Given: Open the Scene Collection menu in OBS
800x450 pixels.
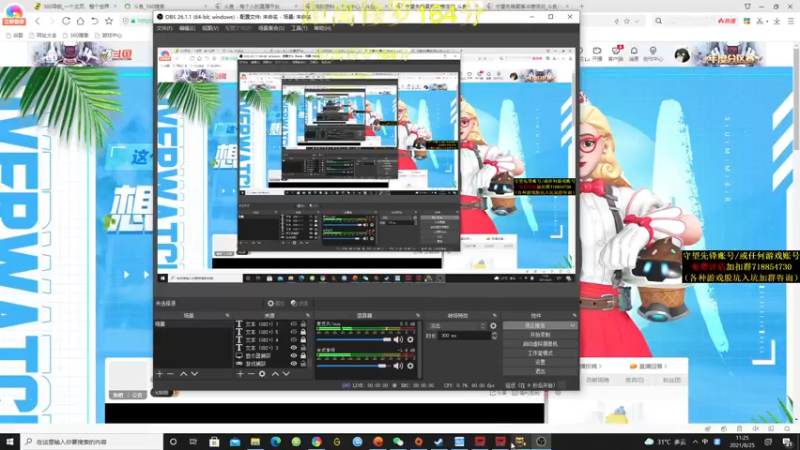Looking at the screenshot, I should coord(271,28).
